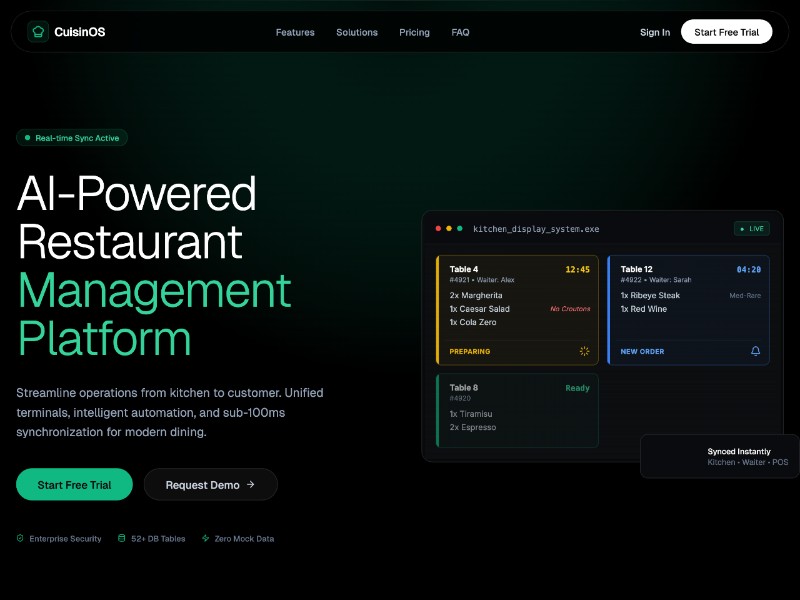Open the Features menu item

295,32
